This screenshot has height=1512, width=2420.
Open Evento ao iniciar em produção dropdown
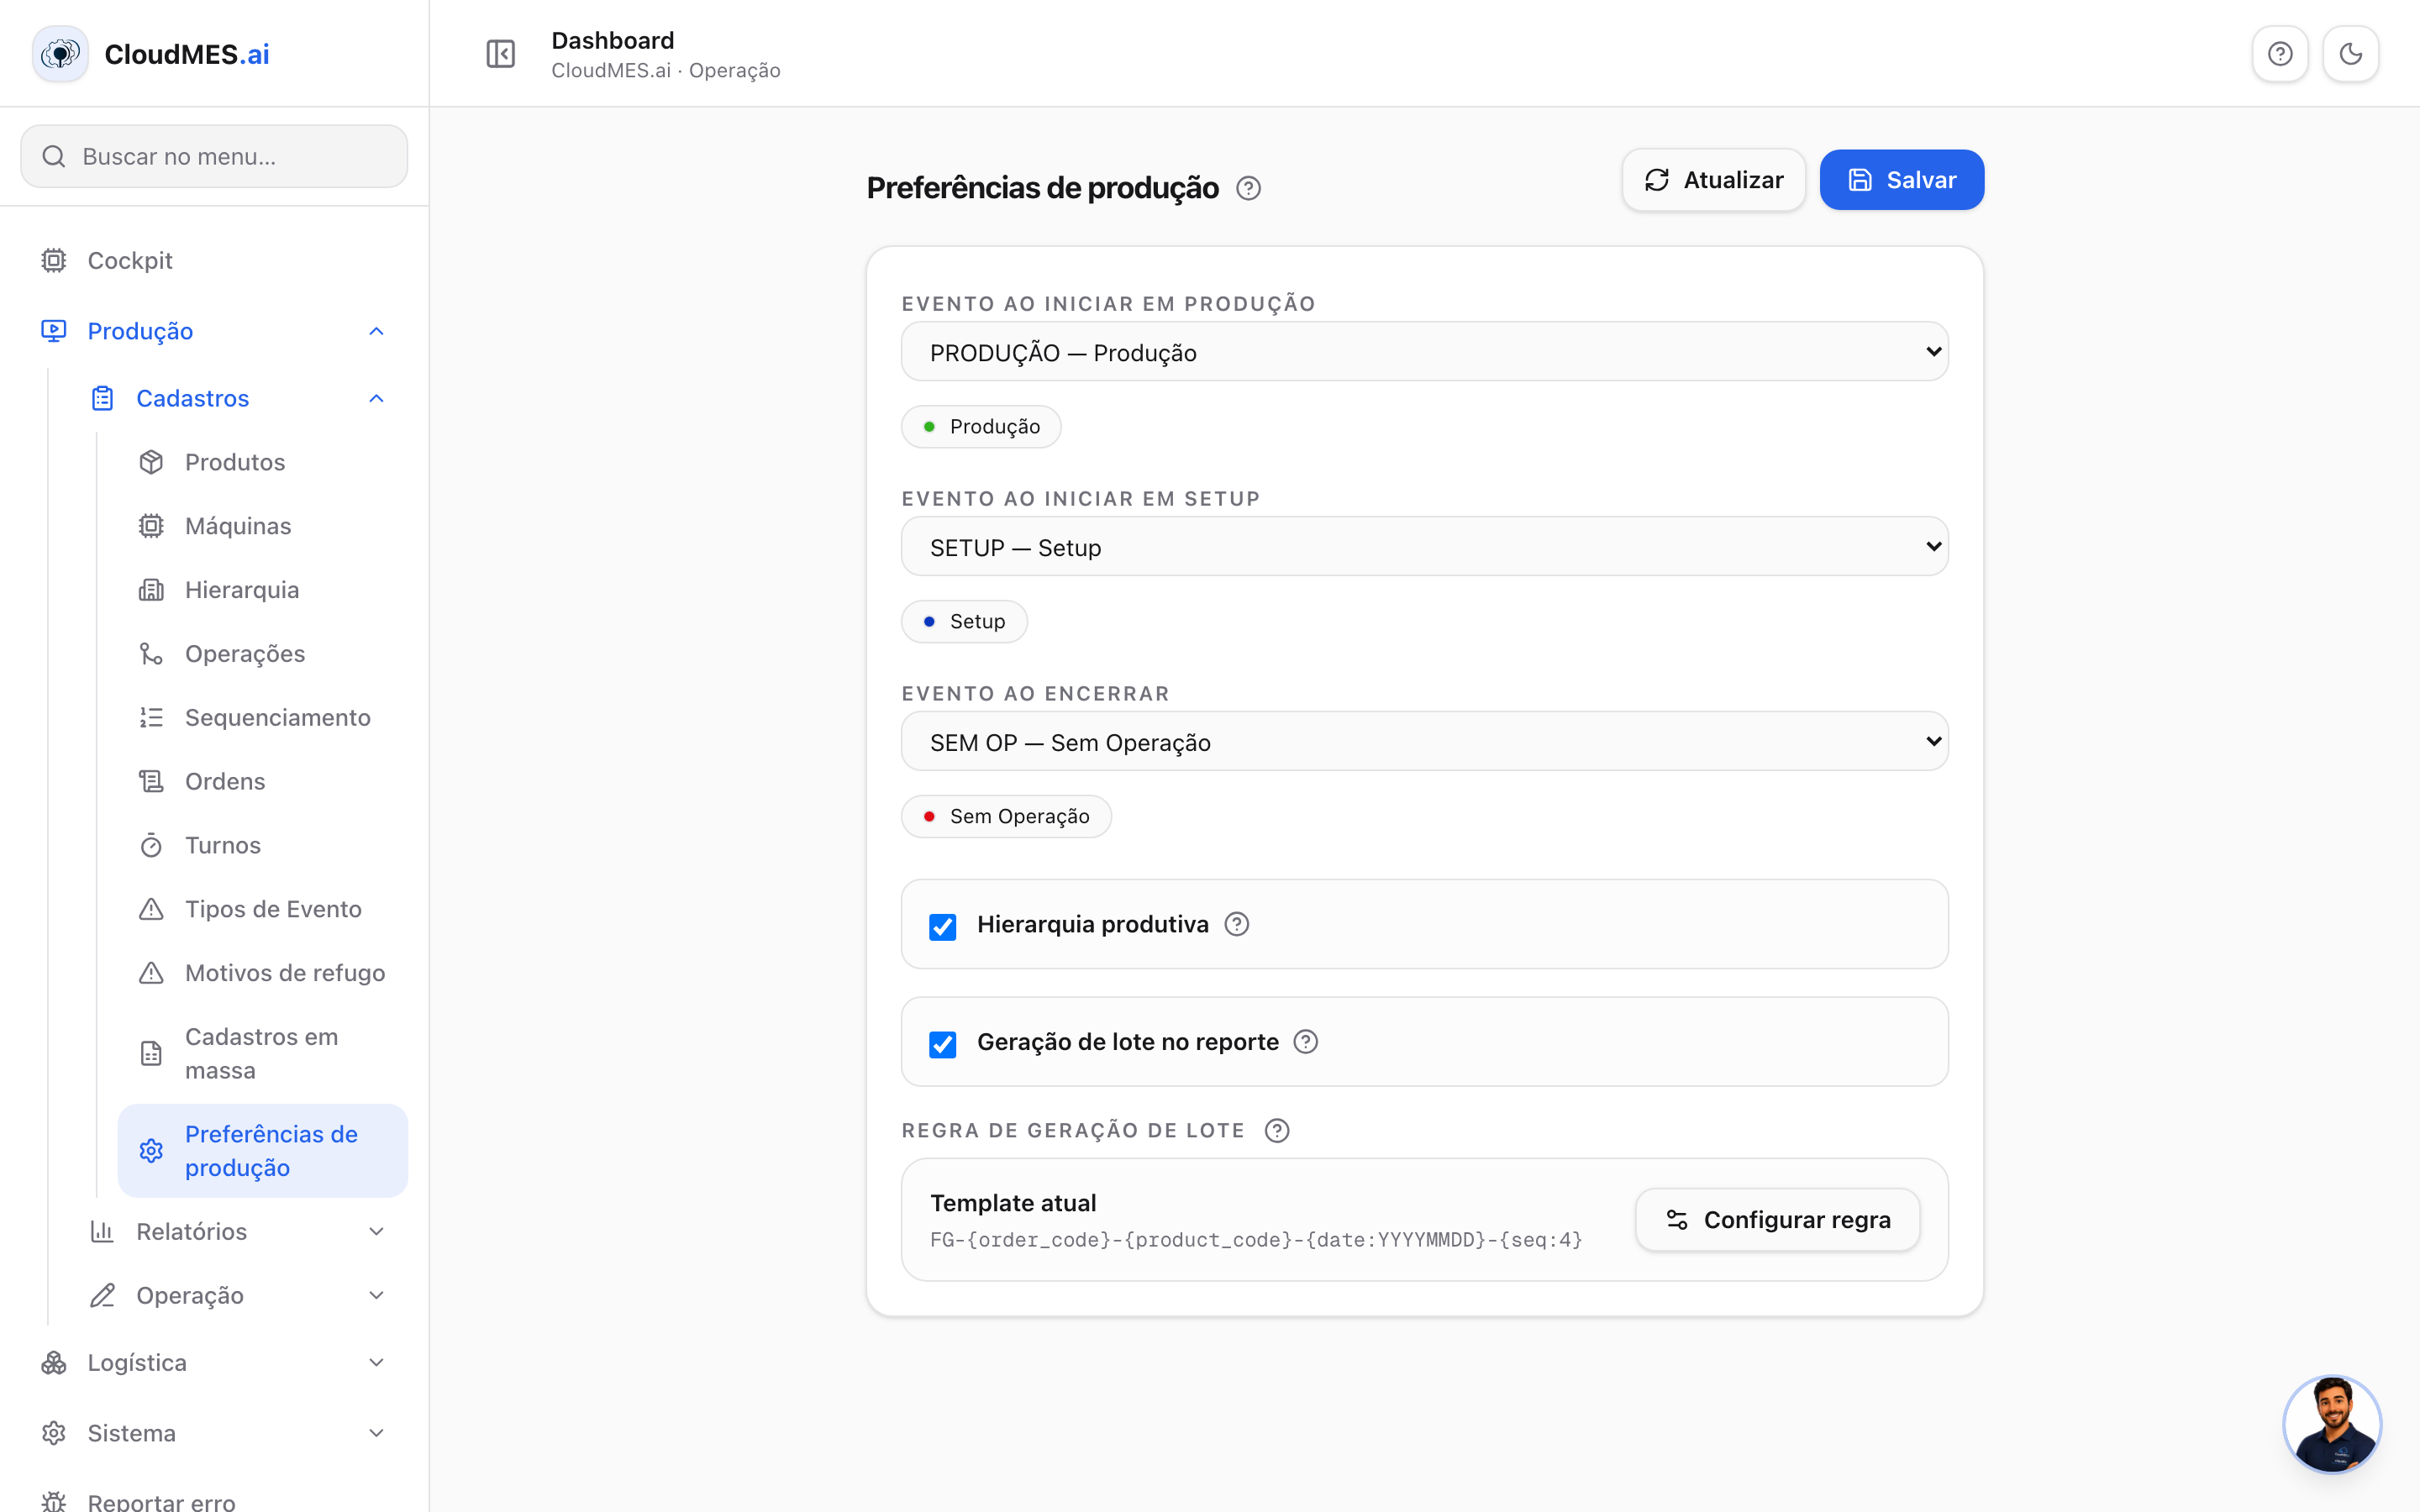coord(1424,352)
